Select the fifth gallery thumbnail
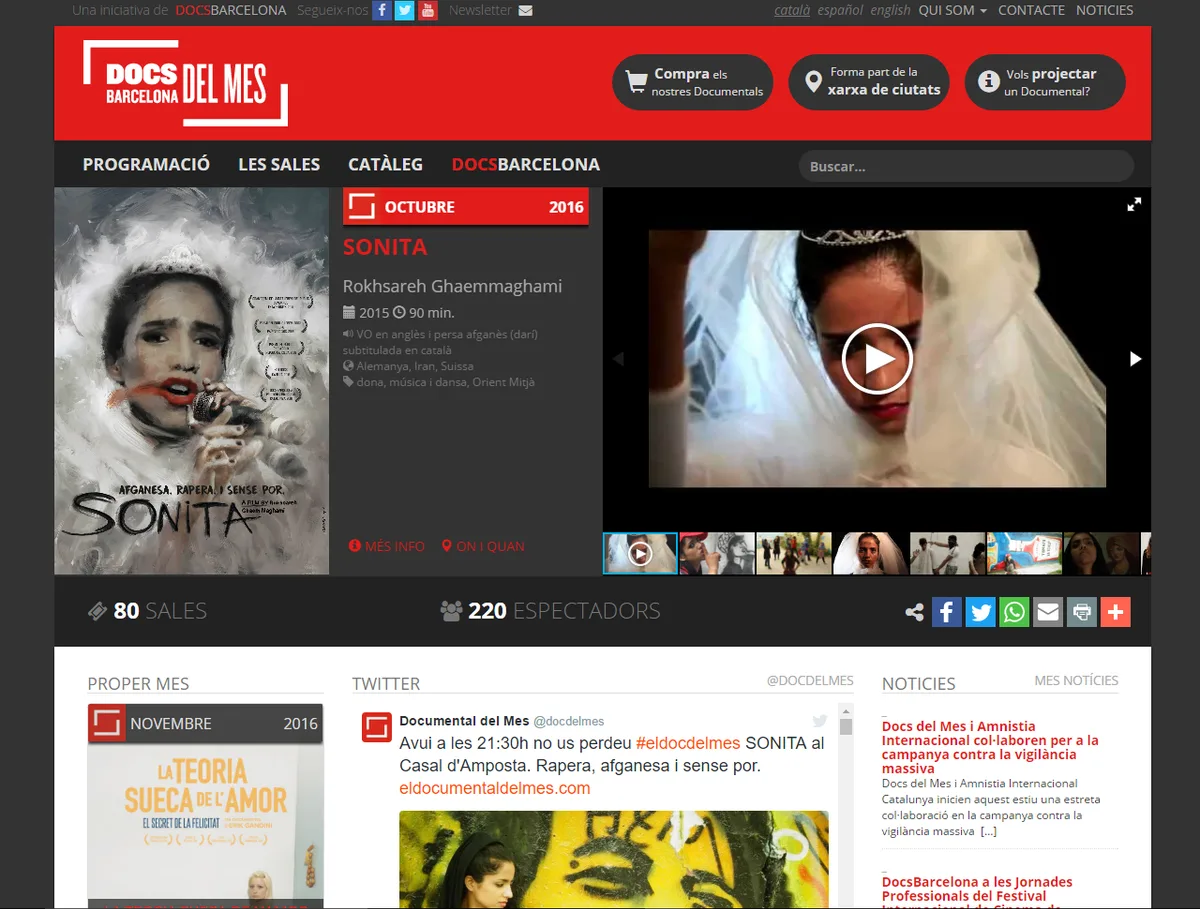Image resolution: width=1200 pixels, height=909 pixels. coord(948,553)
